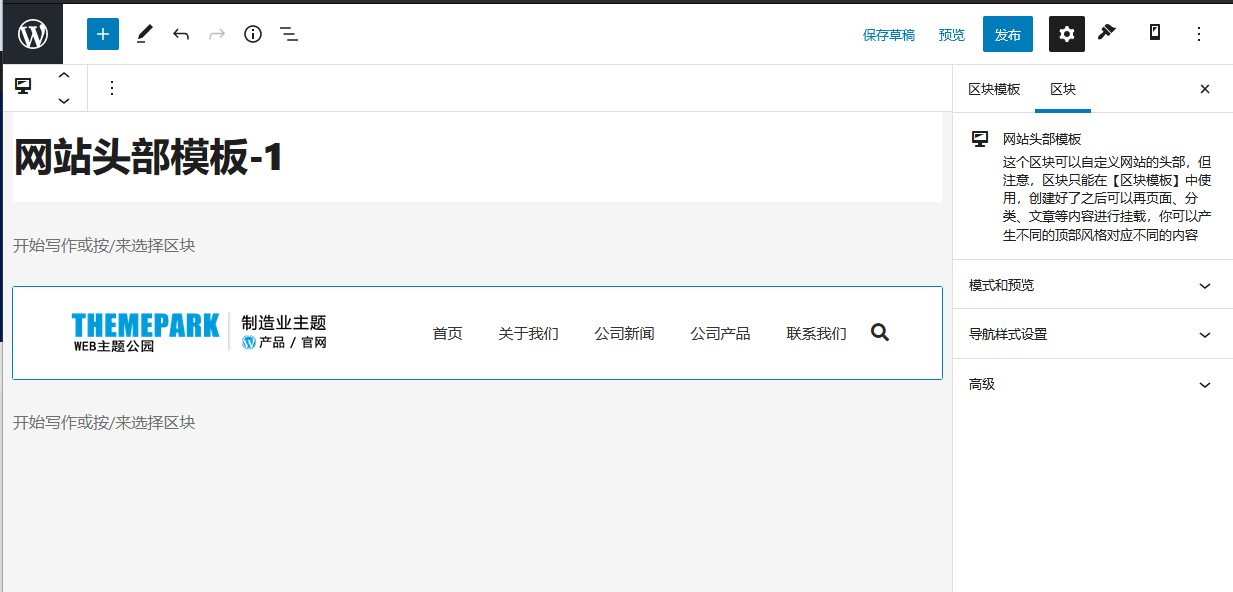The height and width of the screenshot is (592, 1233).
Task: Publish the post with 发布 button
Action: [x=1007, y=33]
